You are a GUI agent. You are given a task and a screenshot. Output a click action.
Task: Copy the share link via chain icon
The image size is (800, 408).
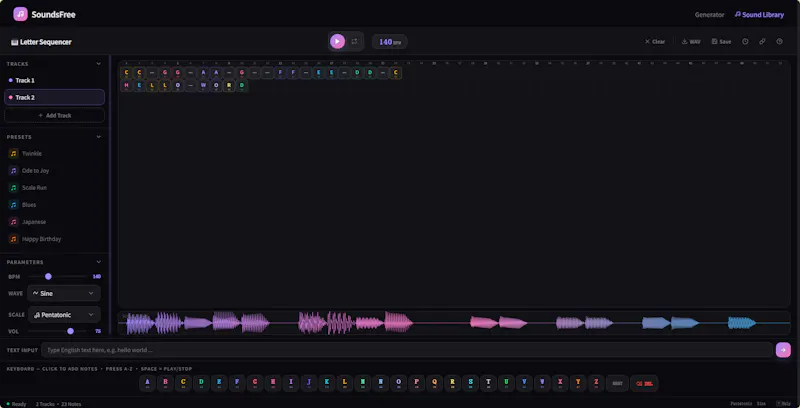[x=762, y=42]
